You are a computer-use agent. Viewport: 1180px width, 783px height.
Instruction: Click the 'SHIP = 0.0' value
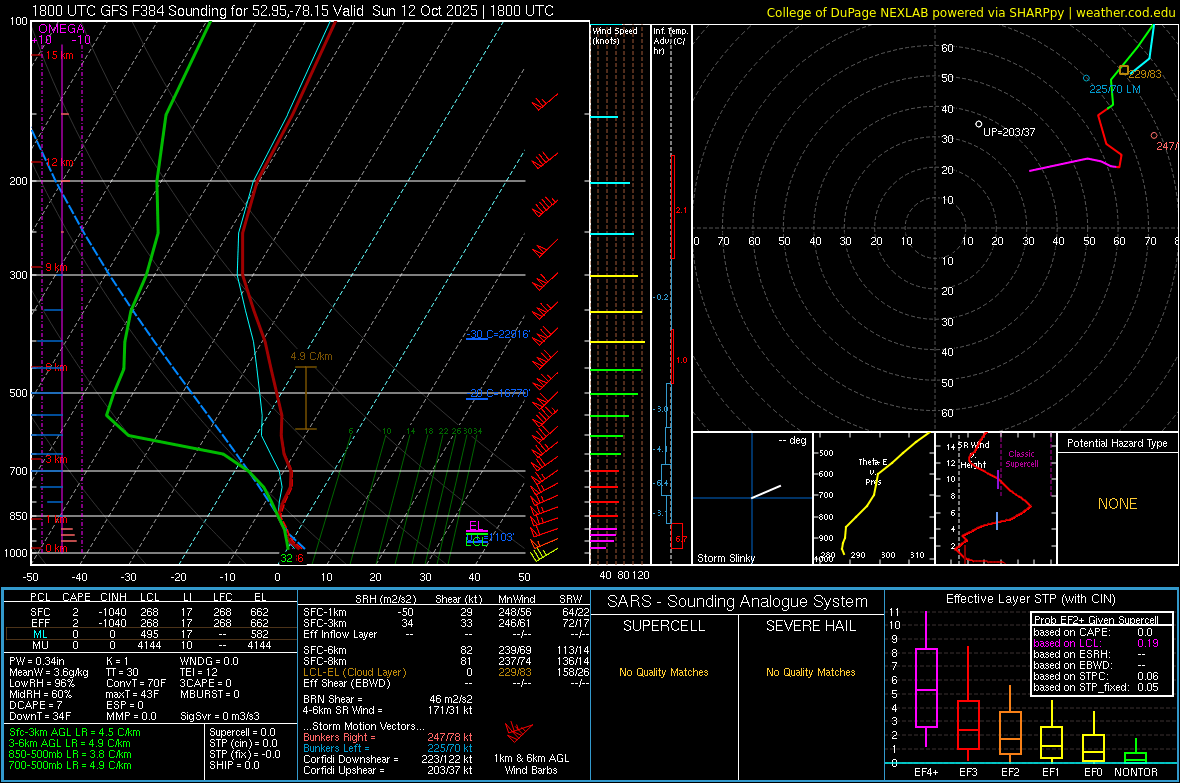tap(234, 765)
